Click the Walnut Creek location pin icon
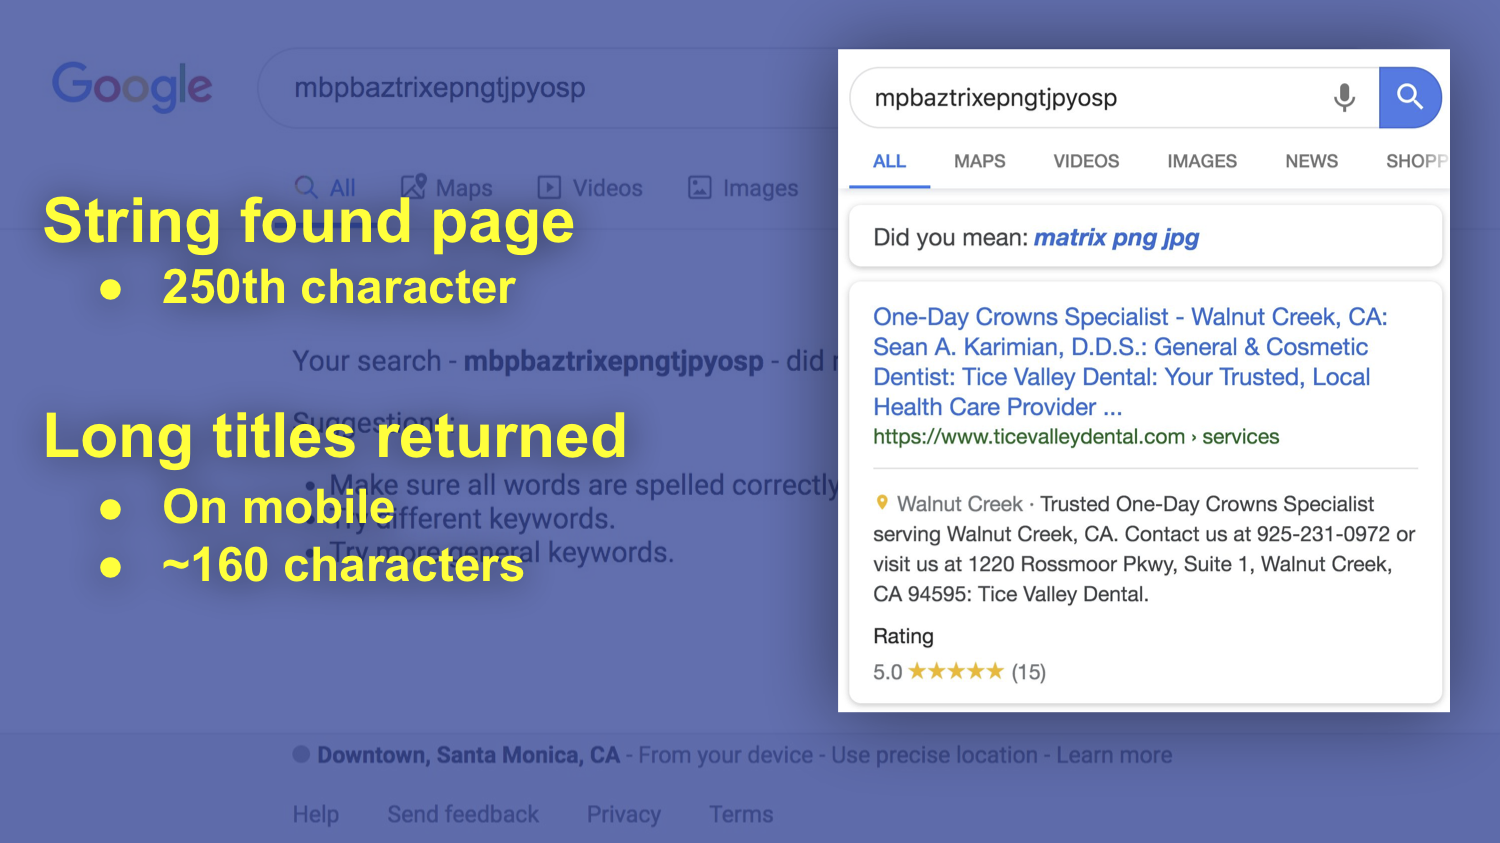Viewport: 1500px width, 843px height. 881,503
